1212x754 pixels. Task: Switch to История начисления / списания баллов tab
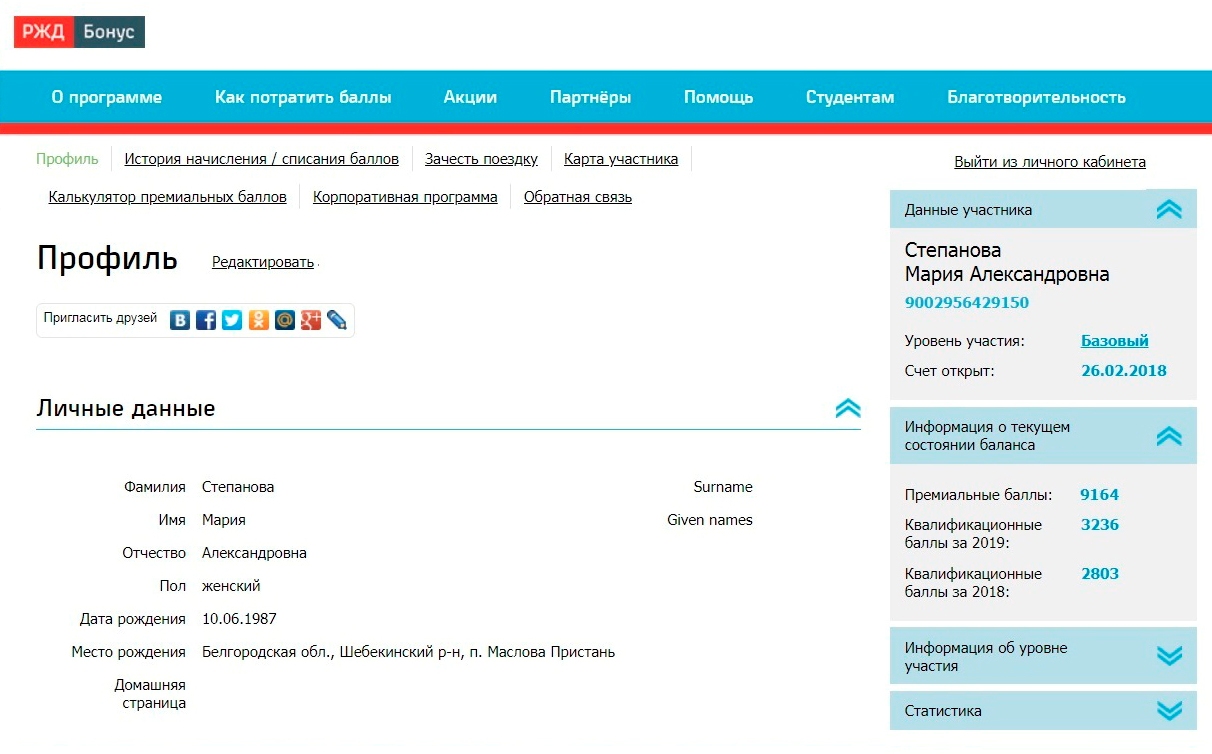262,159
